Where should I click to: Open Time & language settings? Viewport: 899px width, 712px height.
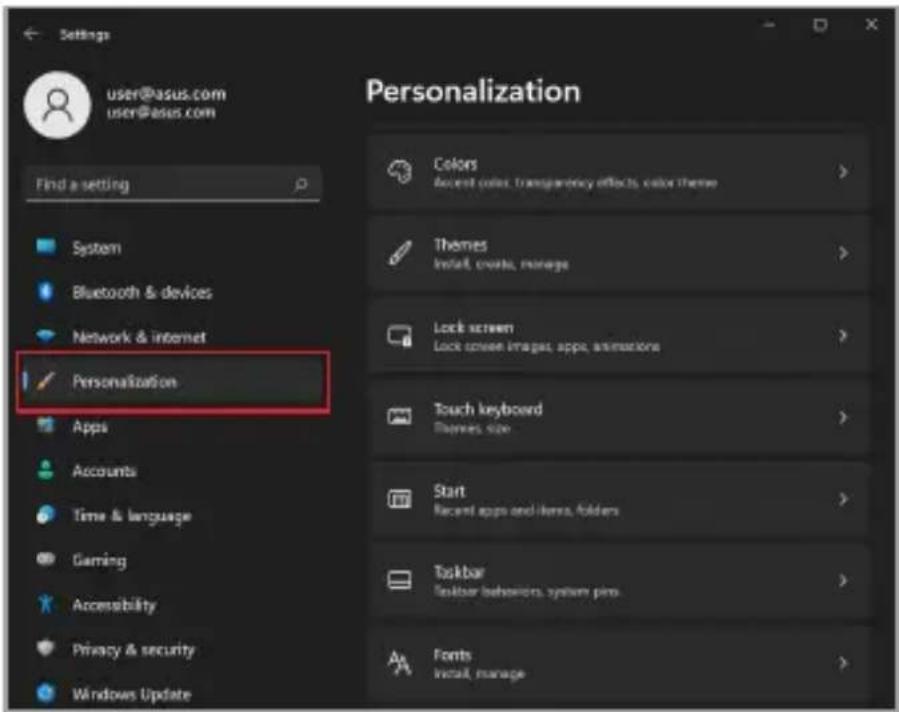tap(132, 516)
